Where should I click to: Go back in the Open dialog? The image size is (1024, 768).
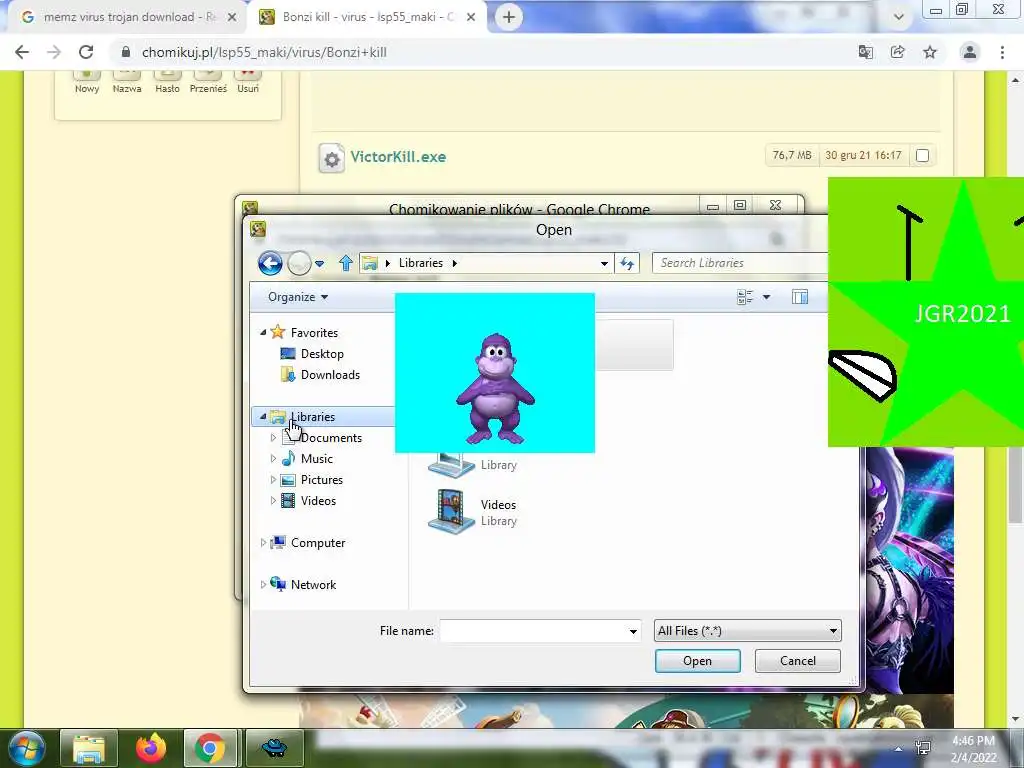coord(270,263)
